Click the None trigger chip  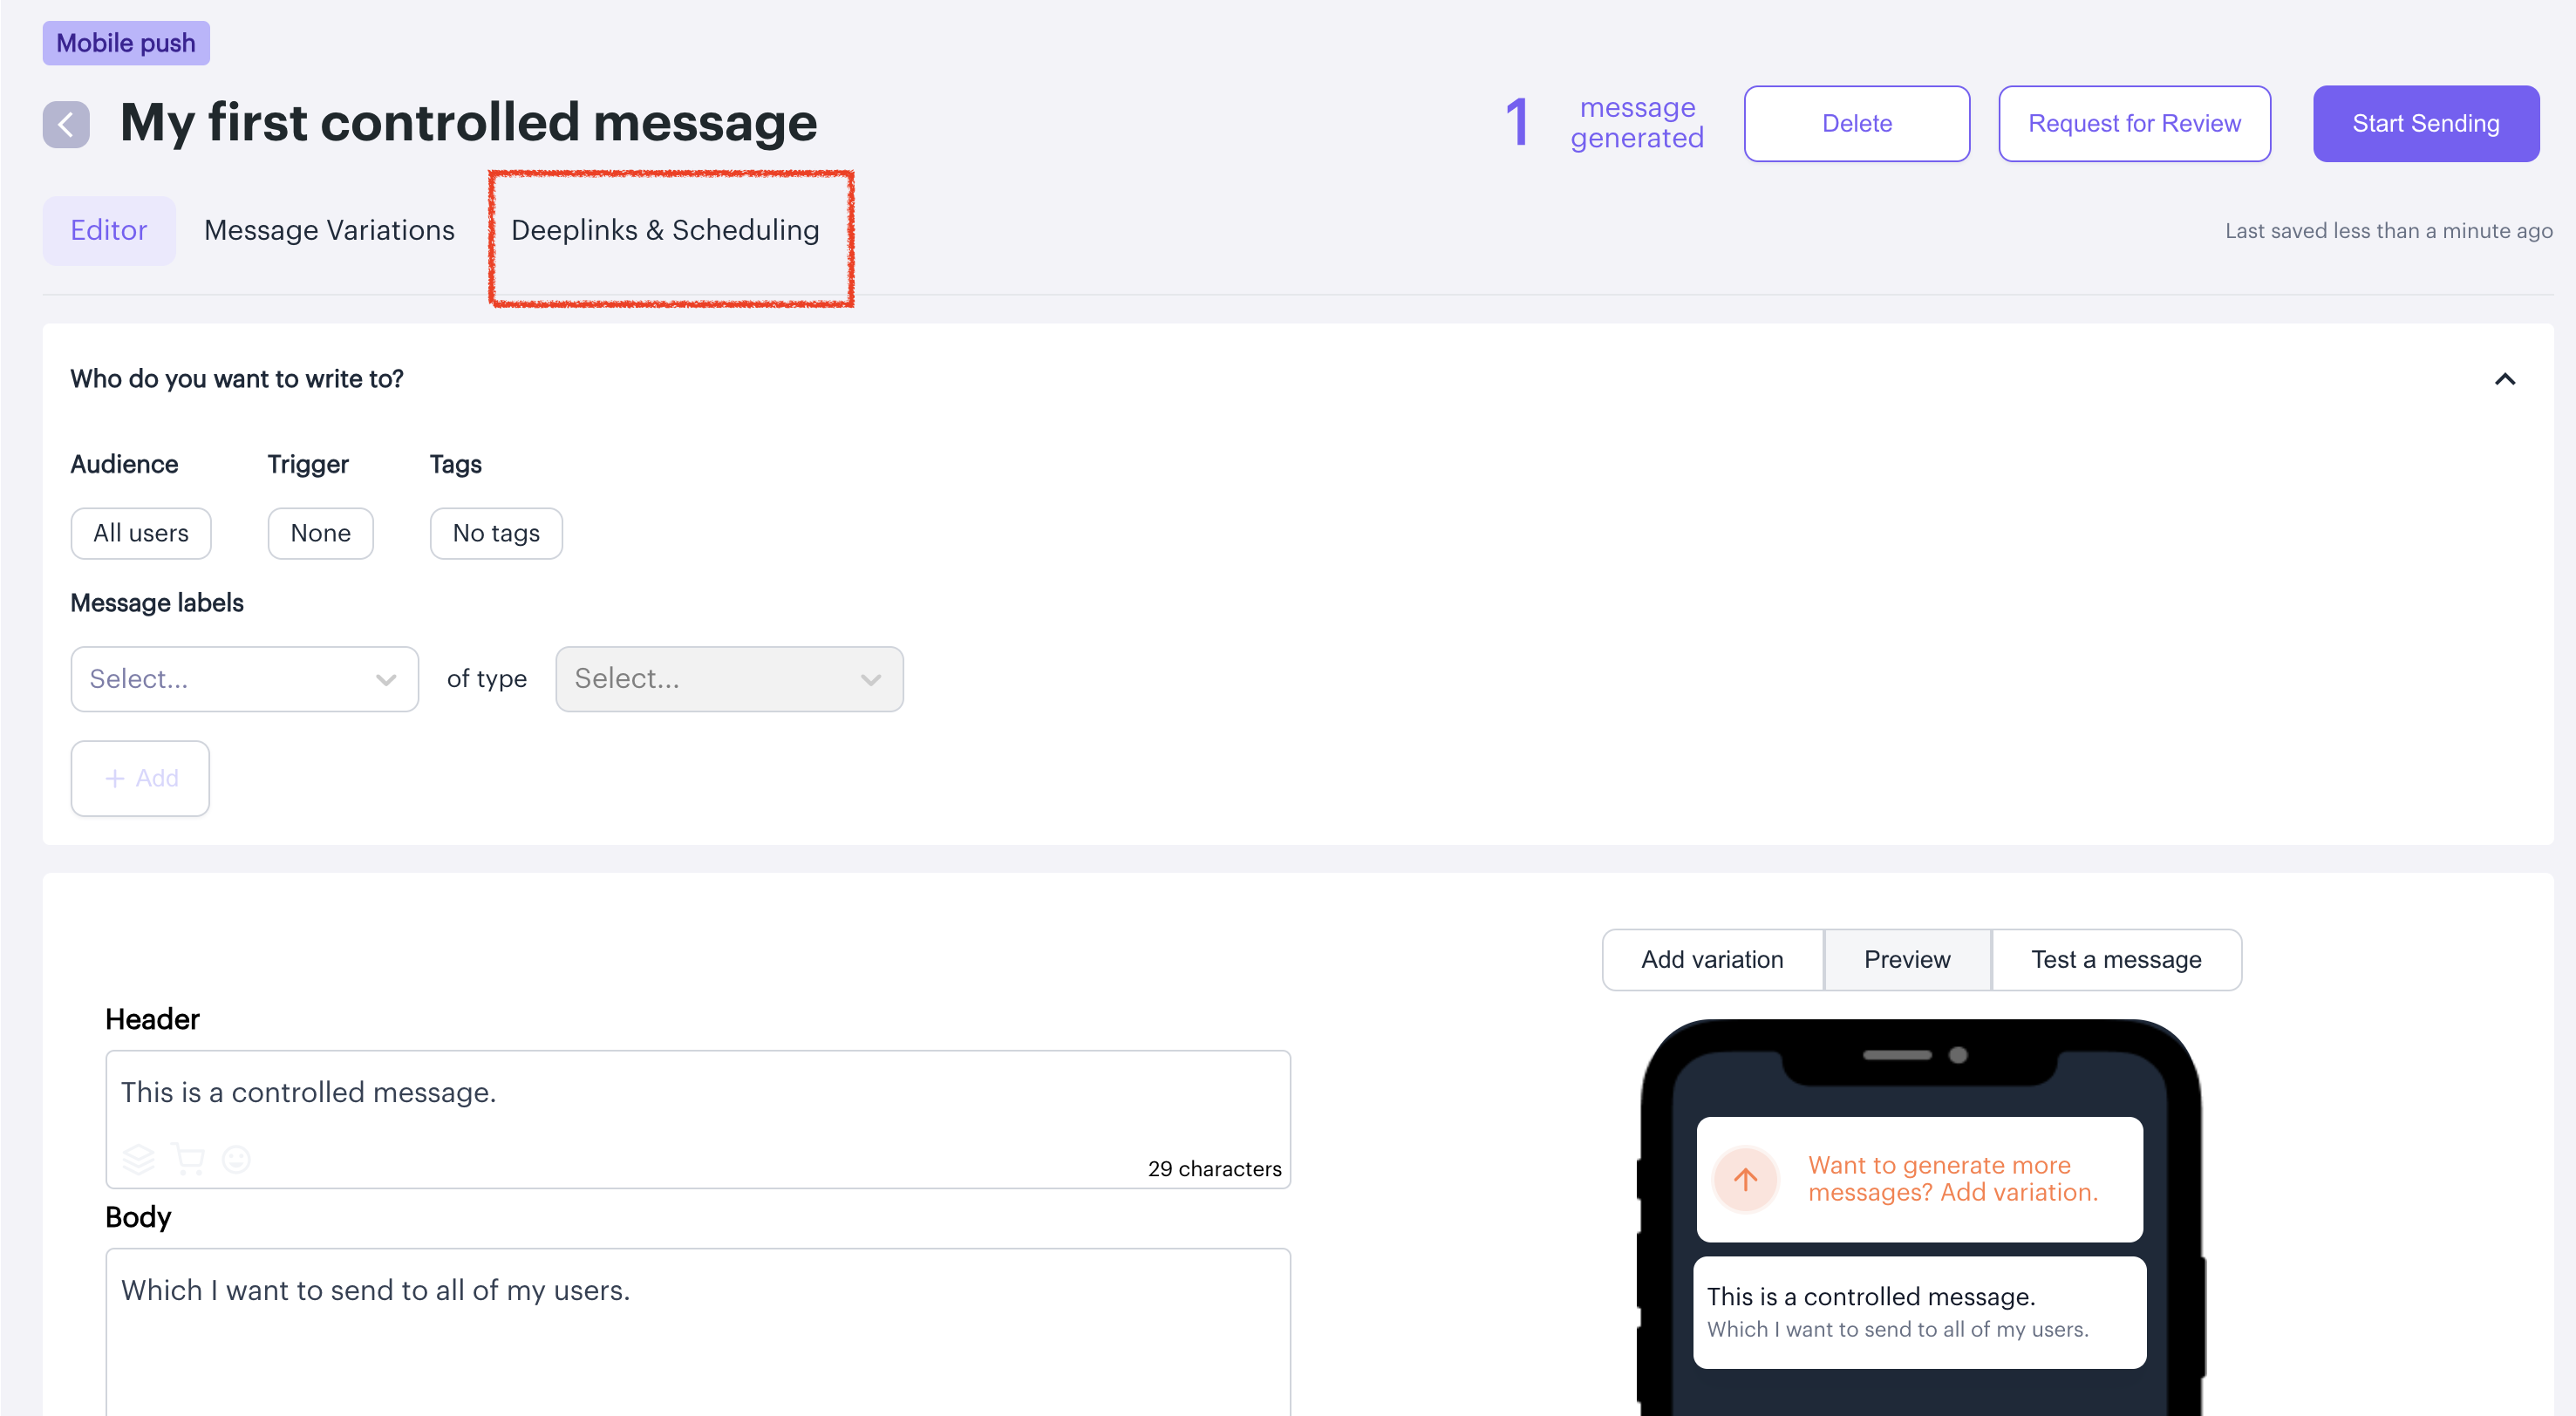[320, 533]
